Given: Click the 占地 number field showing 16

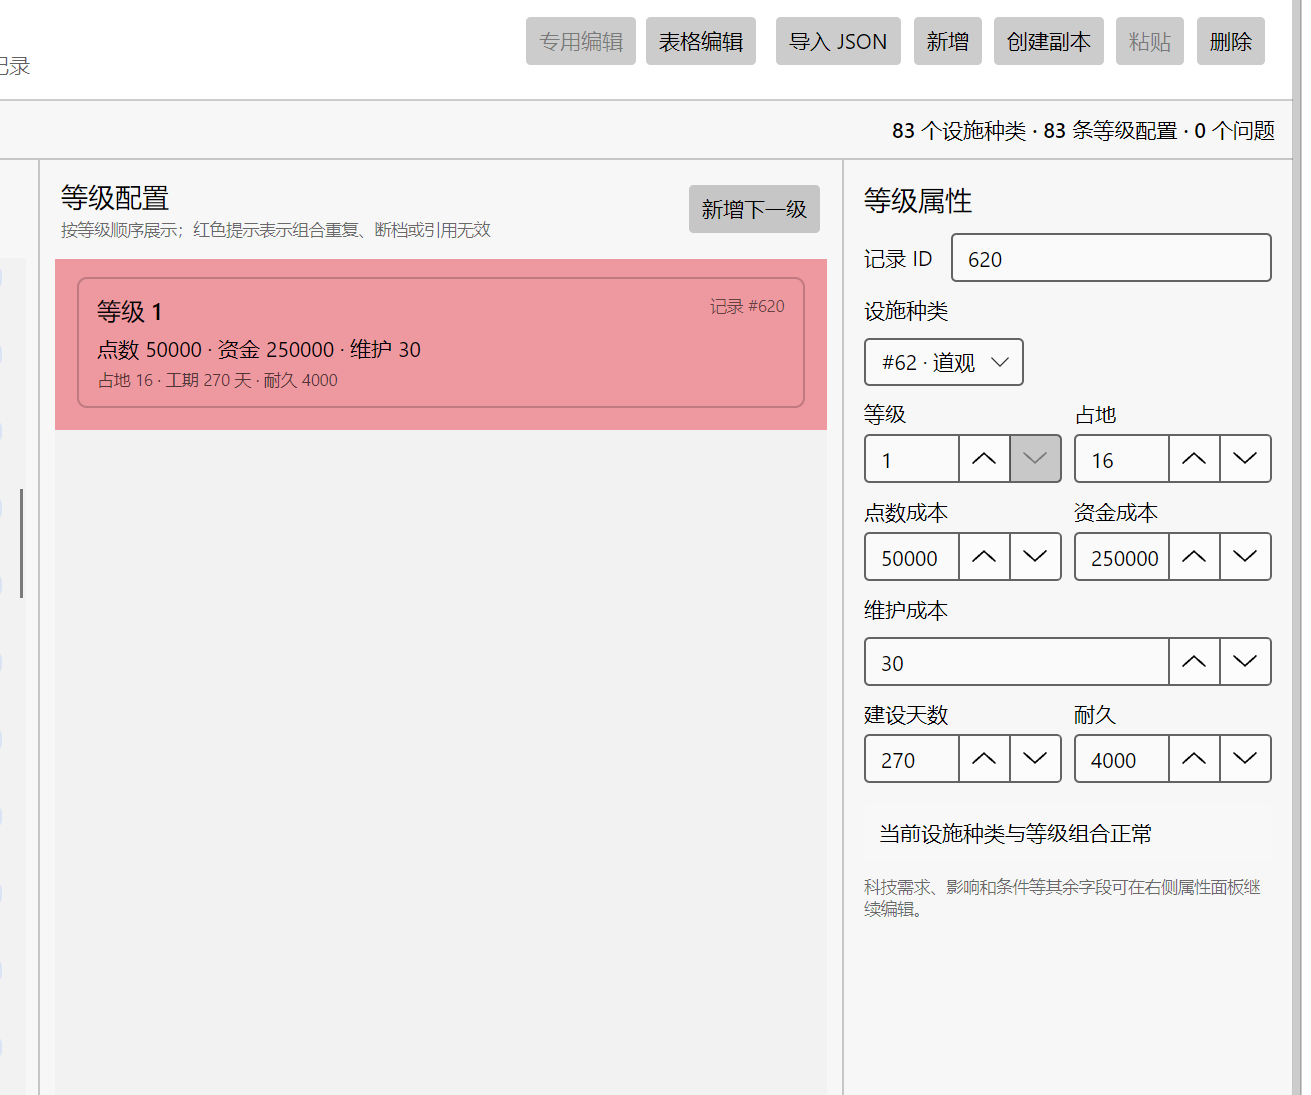Looking at the screenshot, I should (1122, 459).
